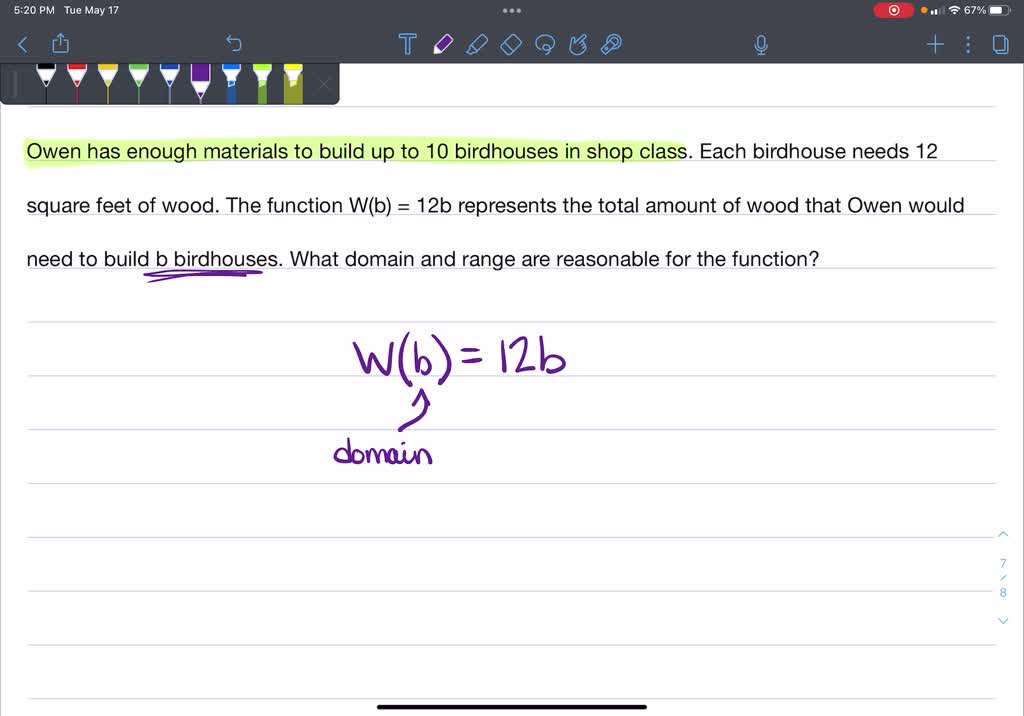Select the Eraser tool
Viewport: 1024px width, 716px height.
(x=510, y=44)
